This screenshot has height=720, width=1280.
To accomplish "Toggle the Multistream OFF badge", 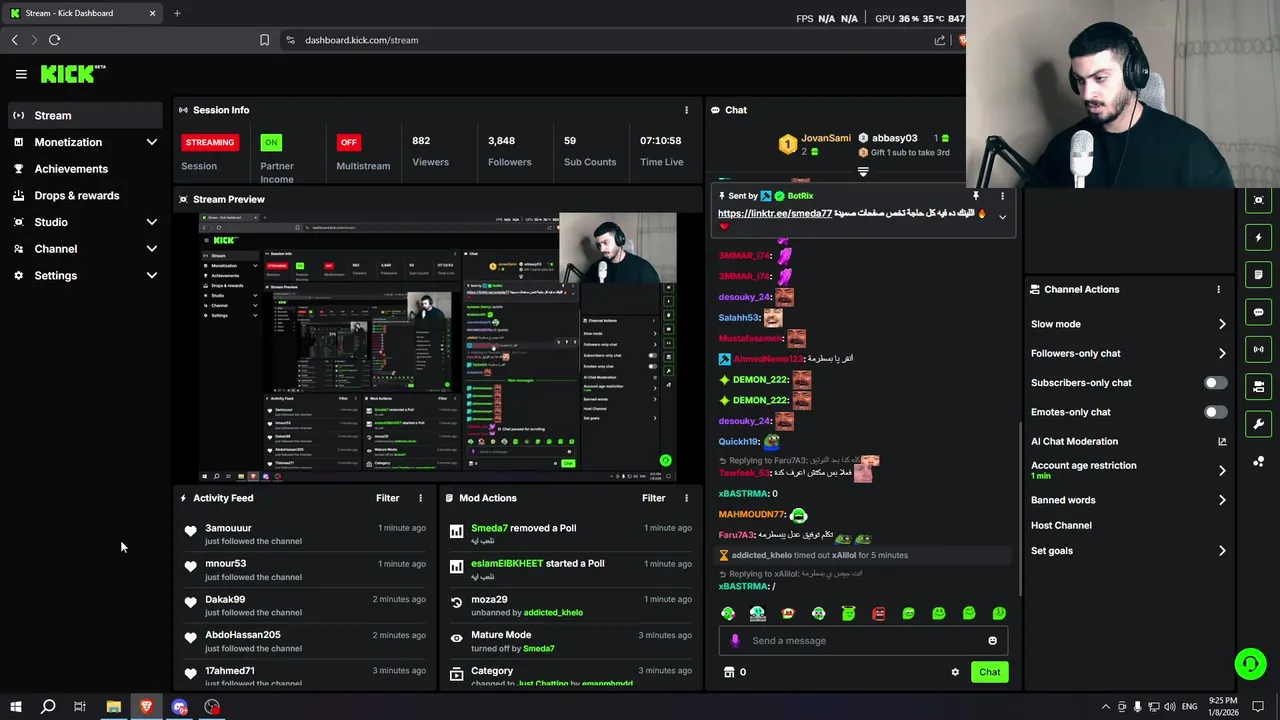I will [x=348, y=142].
